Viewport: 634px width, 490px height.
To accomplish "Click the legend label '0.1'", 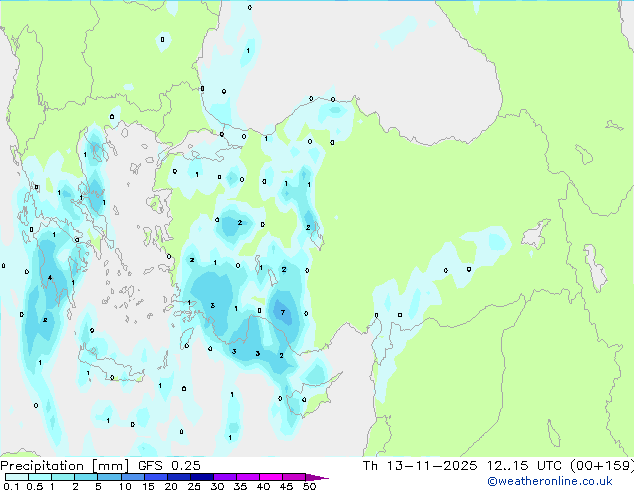I will [11, 486].
